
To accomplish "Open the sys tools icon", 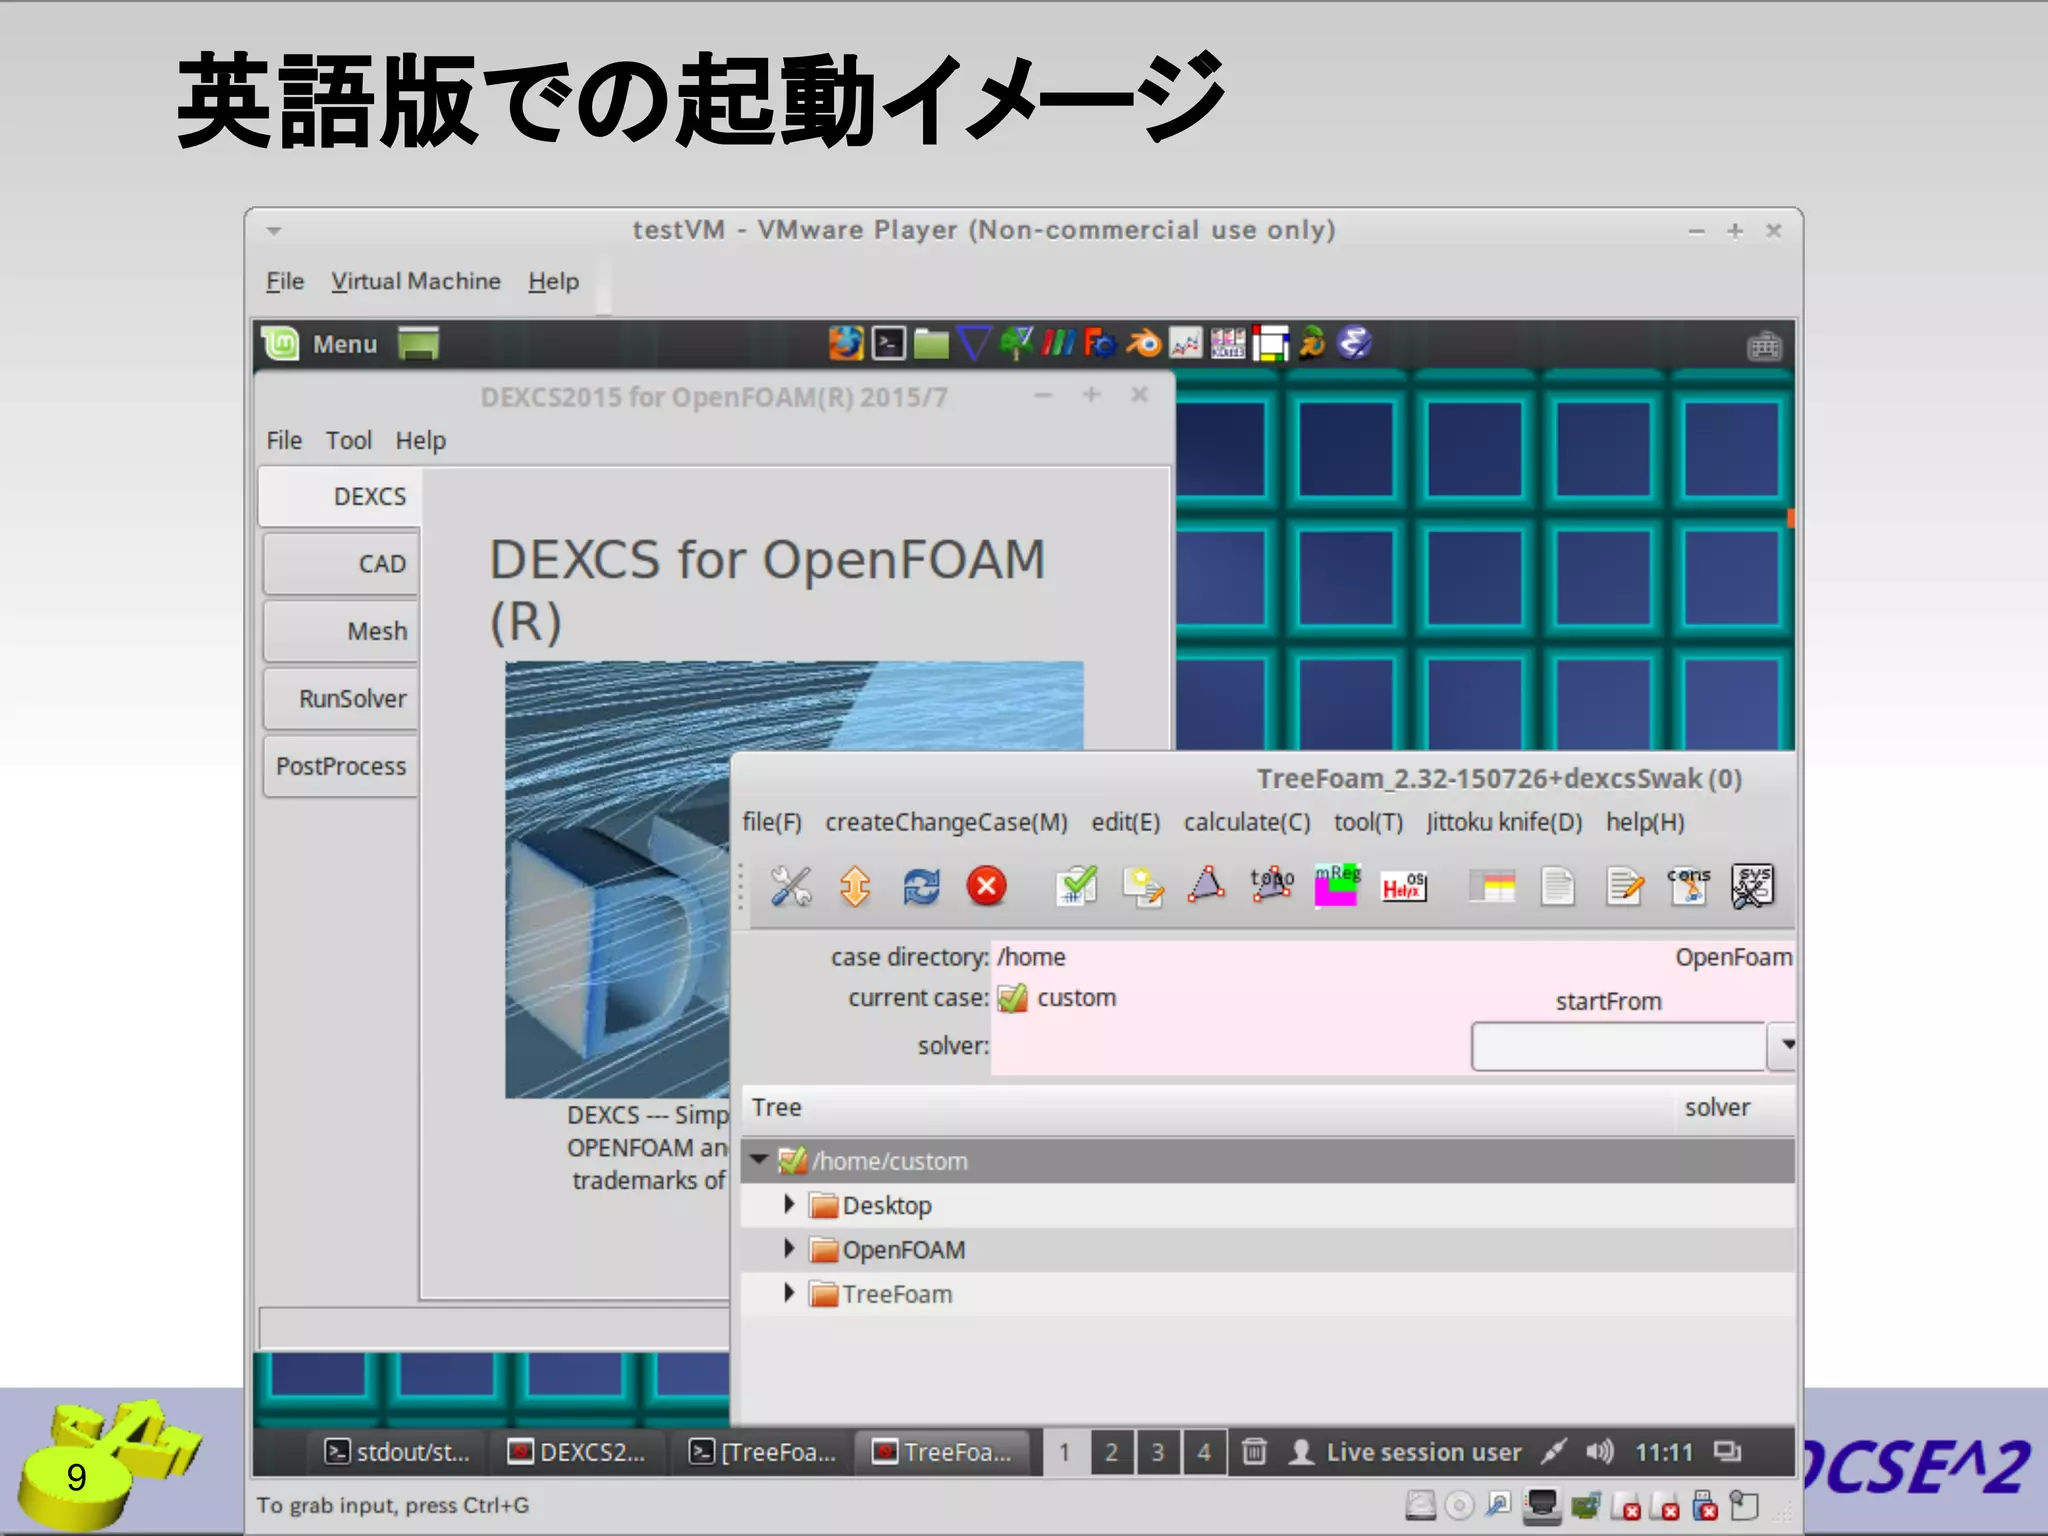I will (x=1753, y=885).
